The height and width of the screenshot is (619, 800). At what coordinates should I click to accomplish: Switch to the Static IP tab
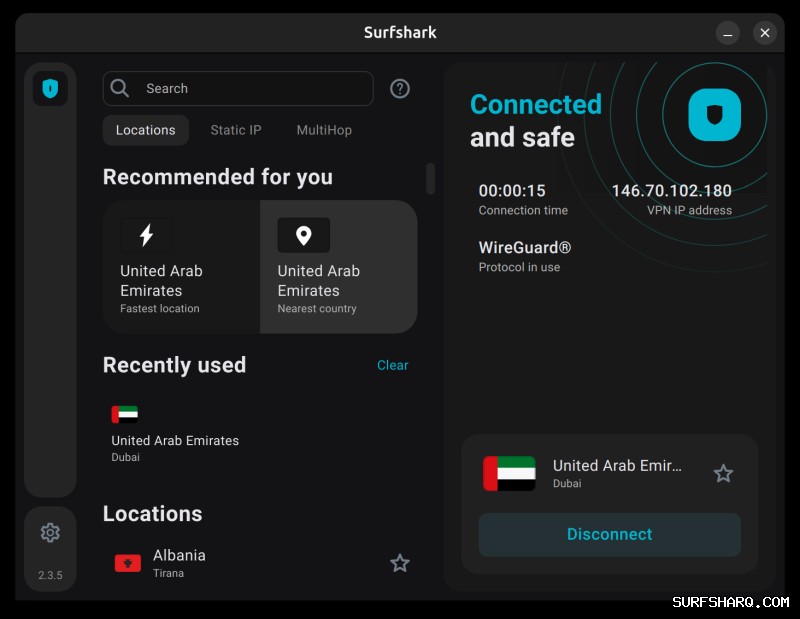click(x=235, y=130)
